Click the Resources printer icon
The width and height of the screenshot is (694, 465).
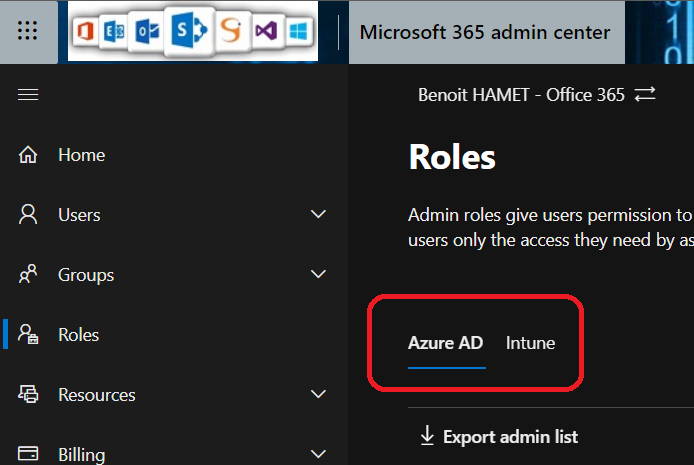click(x=28, y=395)
